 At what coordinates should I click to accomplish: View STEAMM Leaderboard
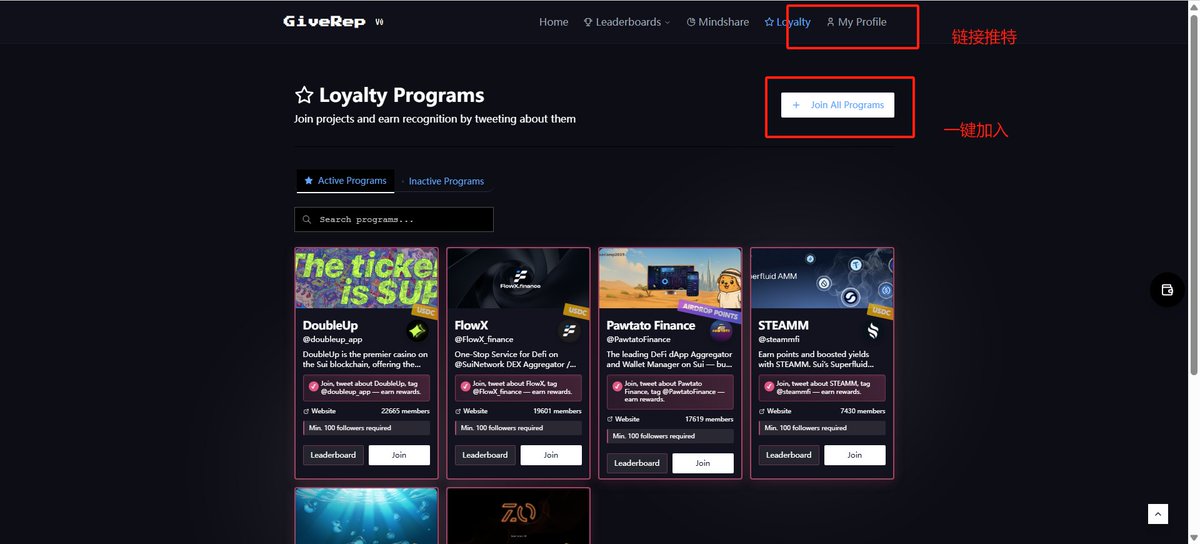click(x=789, y=455)
